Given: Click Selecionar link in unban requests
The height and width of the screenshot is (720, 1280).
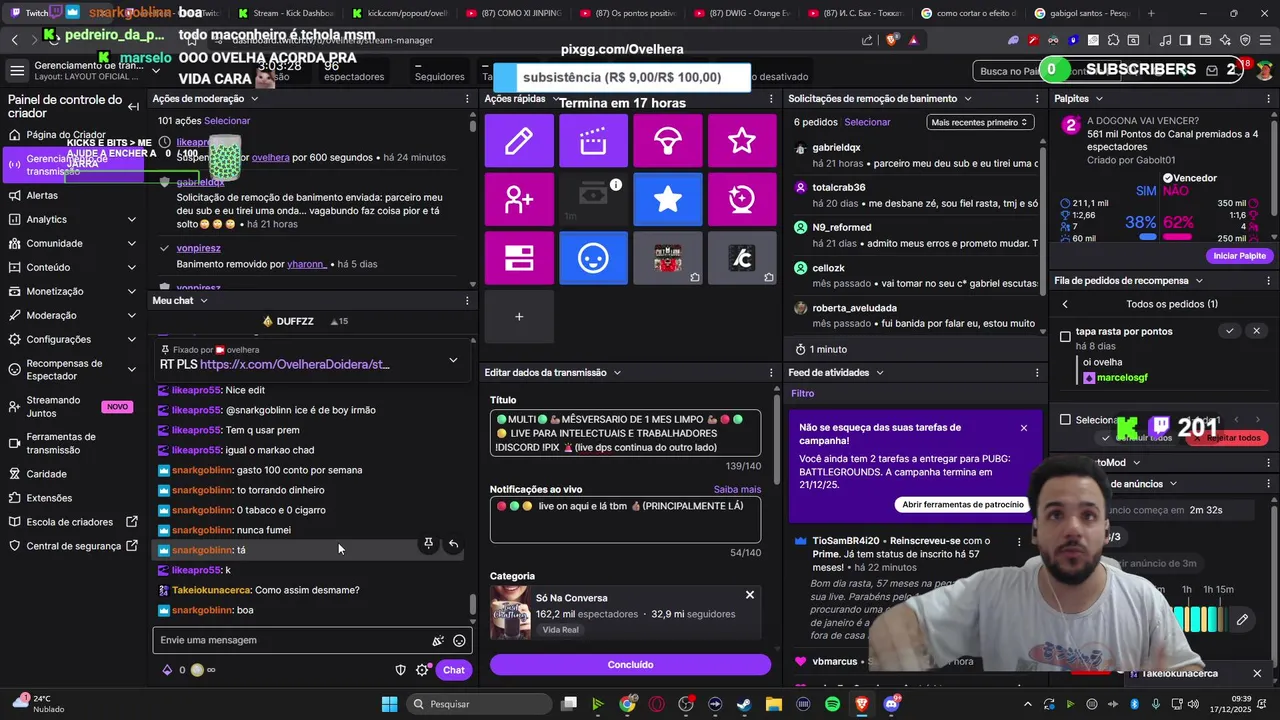Looking at the screenshot, I should coord(867,122).
